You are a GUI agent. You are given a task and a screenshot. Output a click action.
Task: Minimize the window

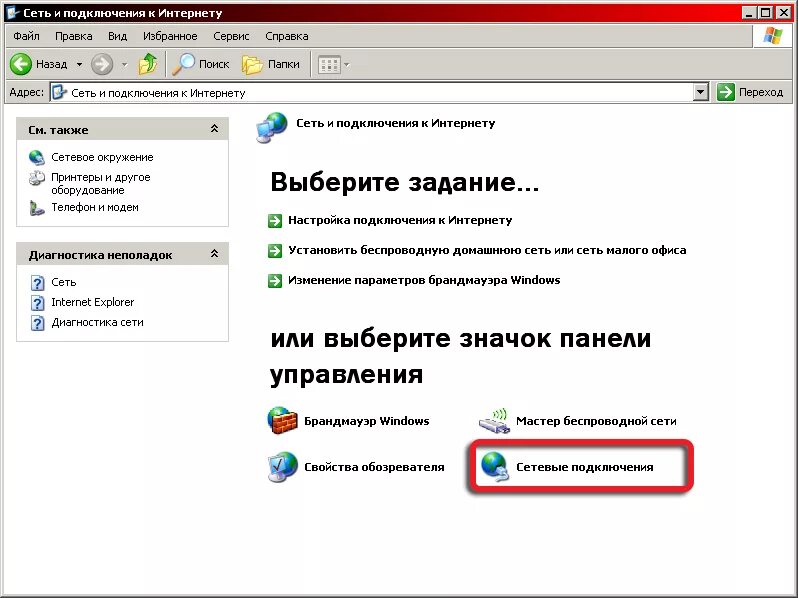pyautogui.click(x=748, y=13)
